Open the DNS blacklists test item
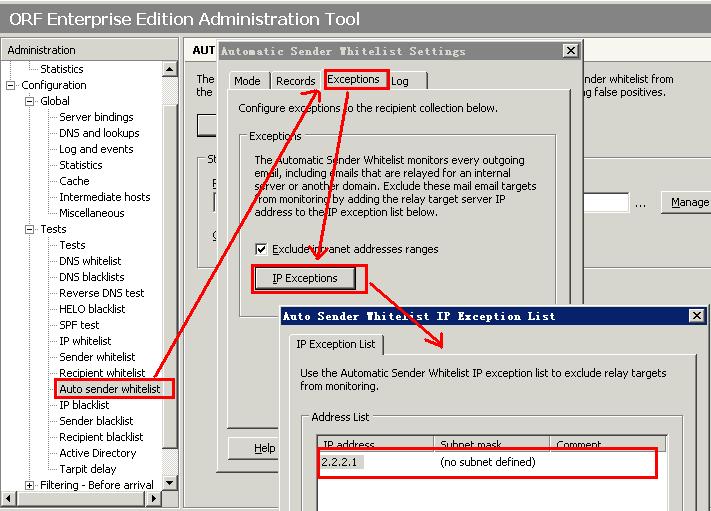 91,277
